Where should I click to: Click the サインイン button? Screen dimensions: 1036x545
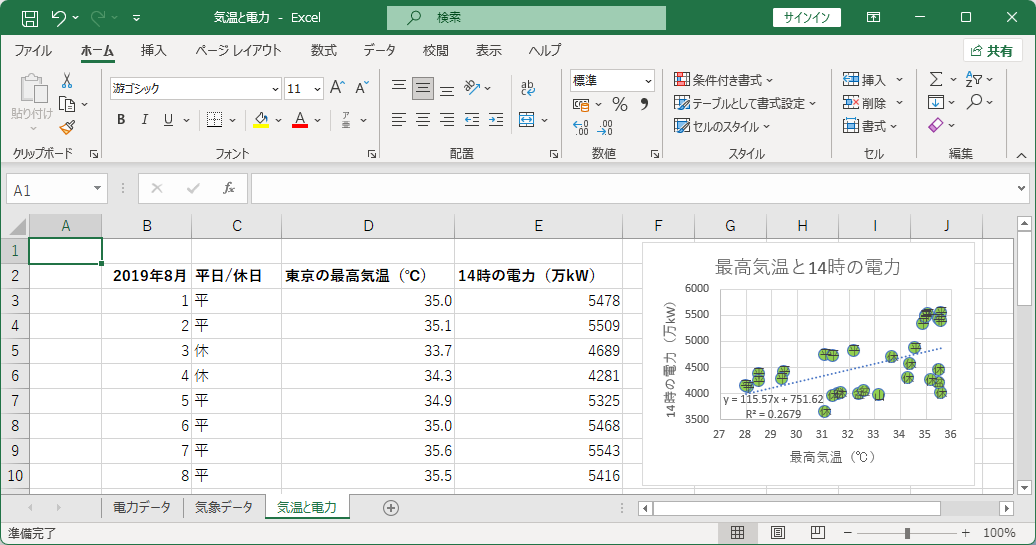click(x=807, y=18)
